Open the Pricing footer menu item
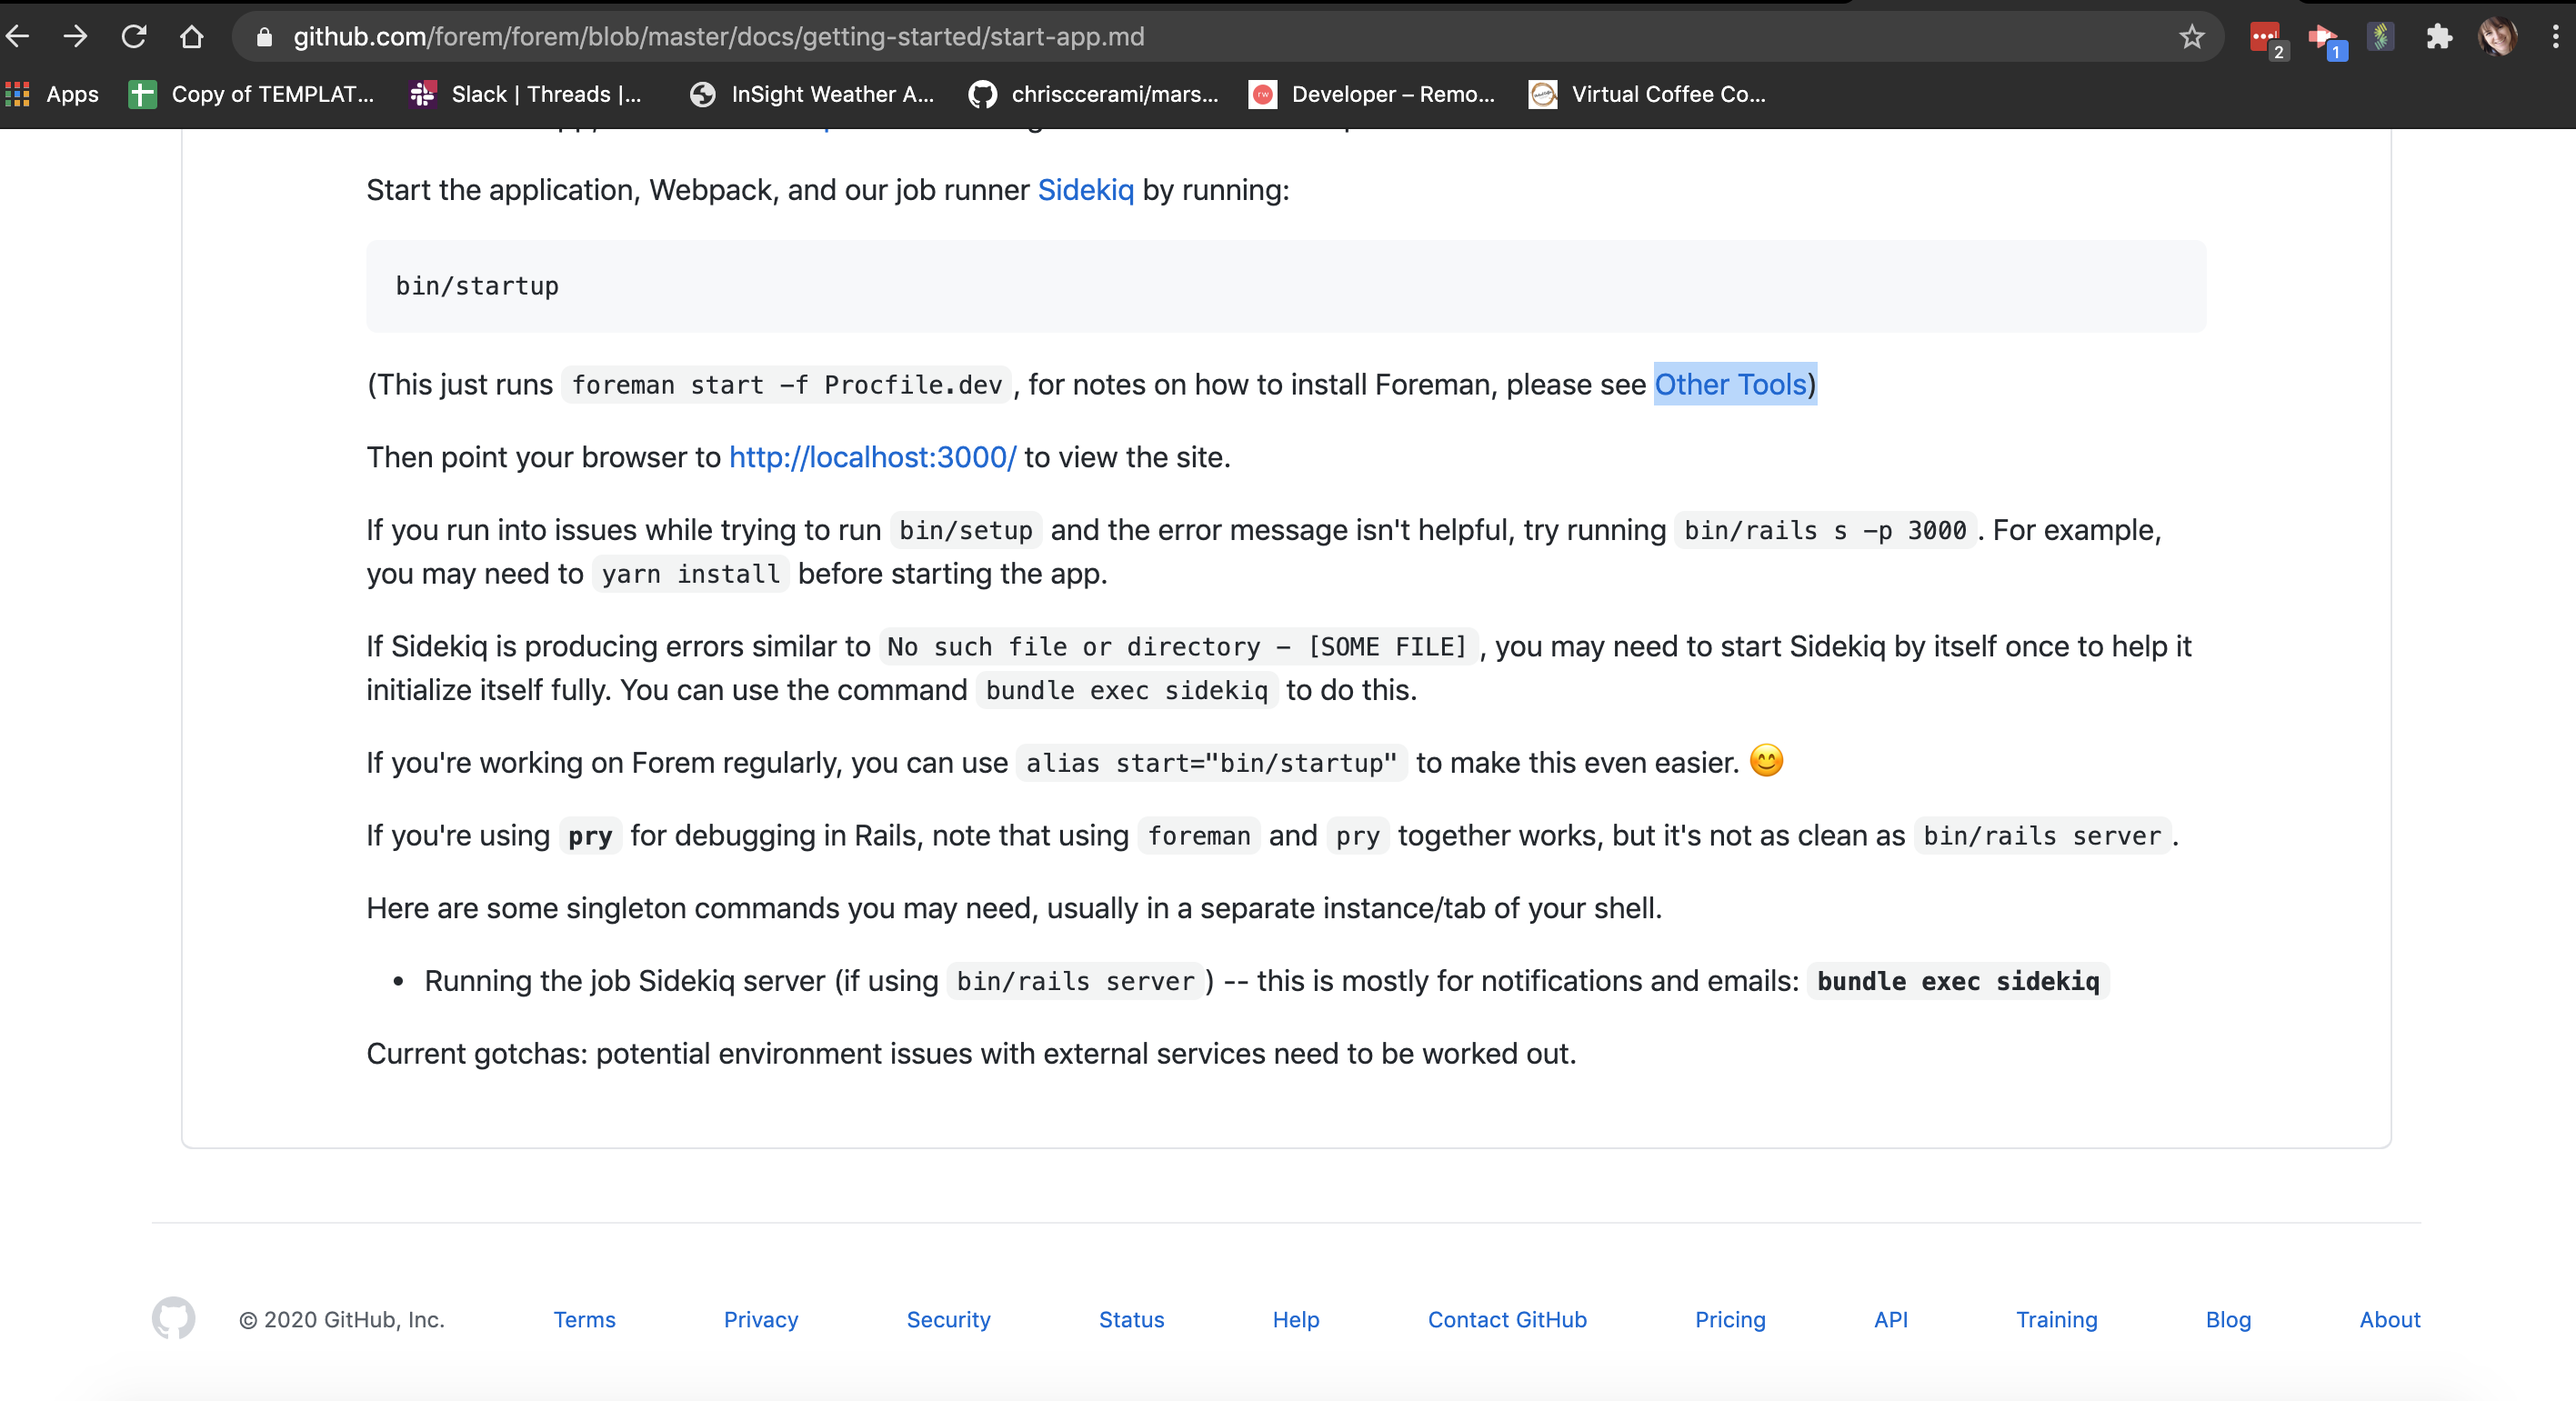2576x1401 pixels. pos(1730,1319)
